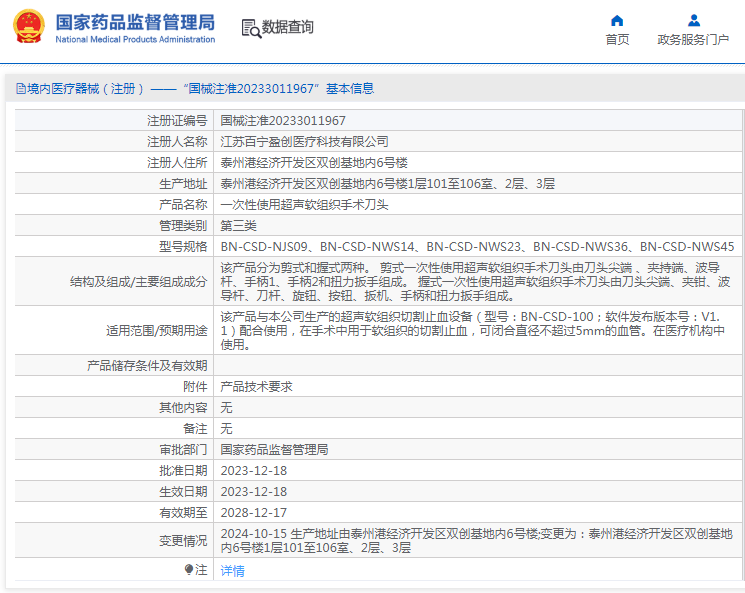745x593 pixels.
Task: Select model specs starting BN-CSD-NJS09
Action: coord(477,247)
